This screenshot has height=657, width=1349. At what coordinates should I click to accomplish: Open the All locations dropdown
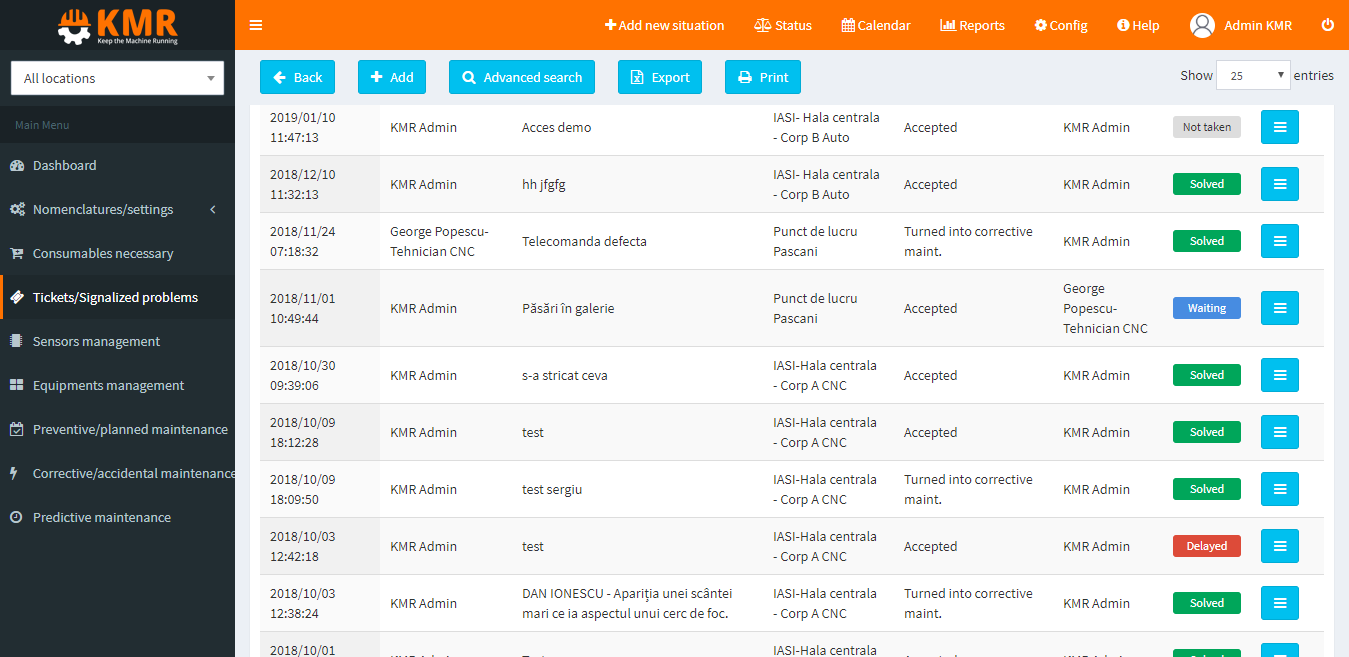tap(117, 78)
